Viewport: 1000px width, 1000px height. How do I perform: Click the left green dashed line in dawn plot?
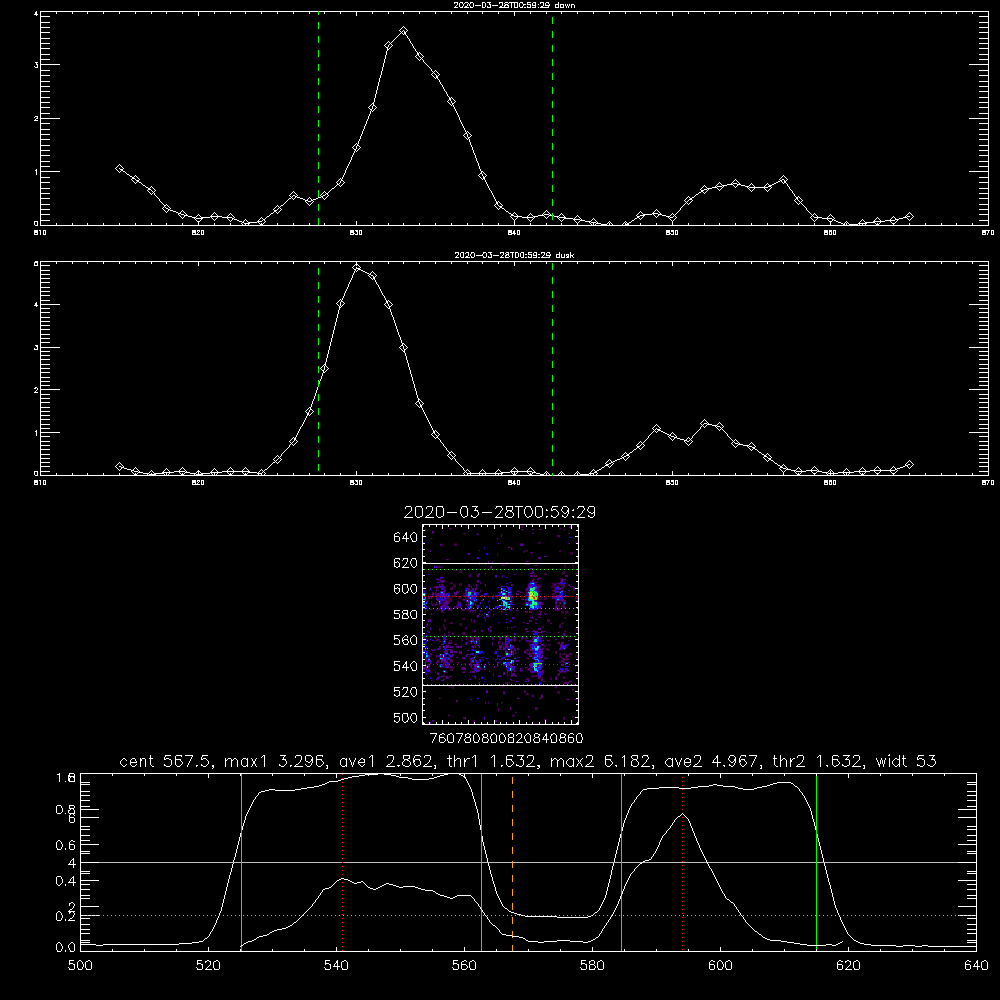pyautogui.click(x=318, y=118)
